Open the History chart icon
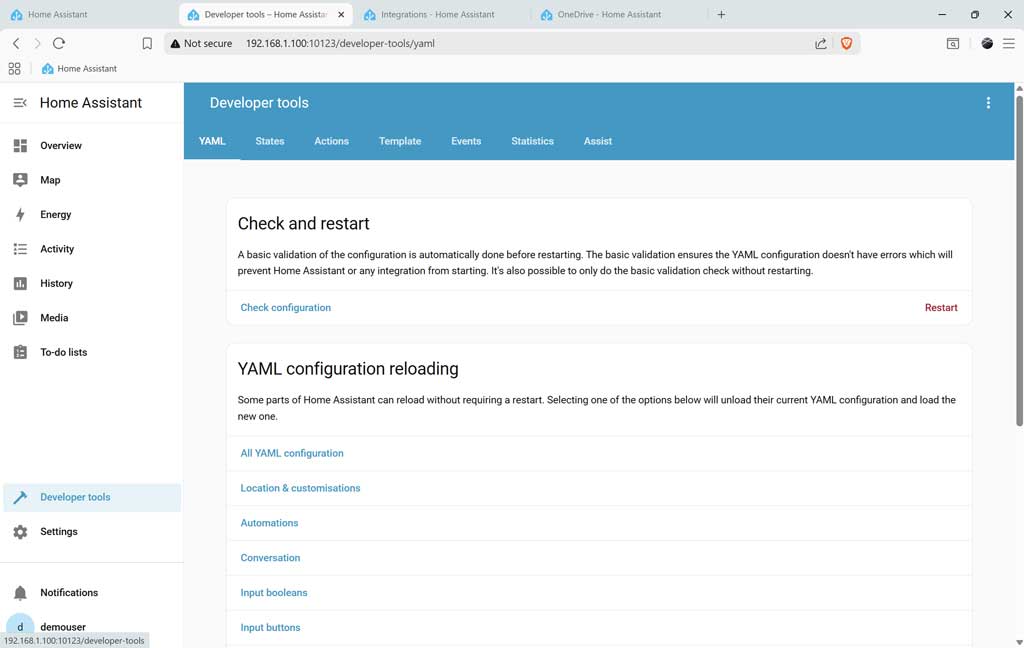This screenshot has width=1024, height=648. coord(20,284)
